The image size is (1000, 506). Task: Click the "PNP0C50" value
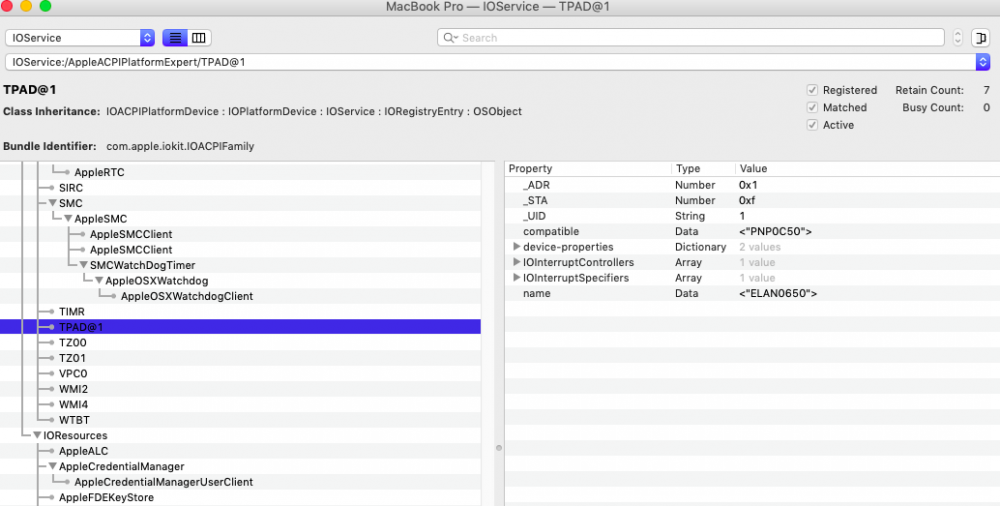pyautogui.click(x=775, y=231)
